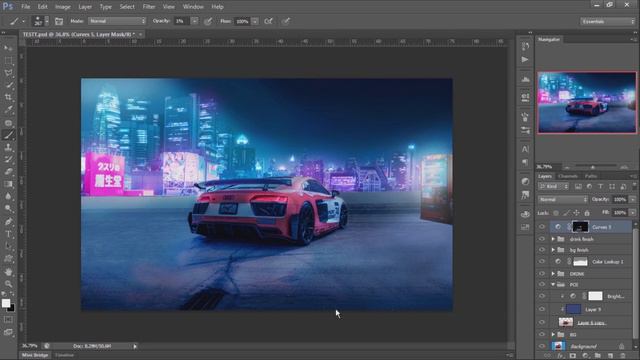Hide the DRONE group
640x360 pixels.
542,273
